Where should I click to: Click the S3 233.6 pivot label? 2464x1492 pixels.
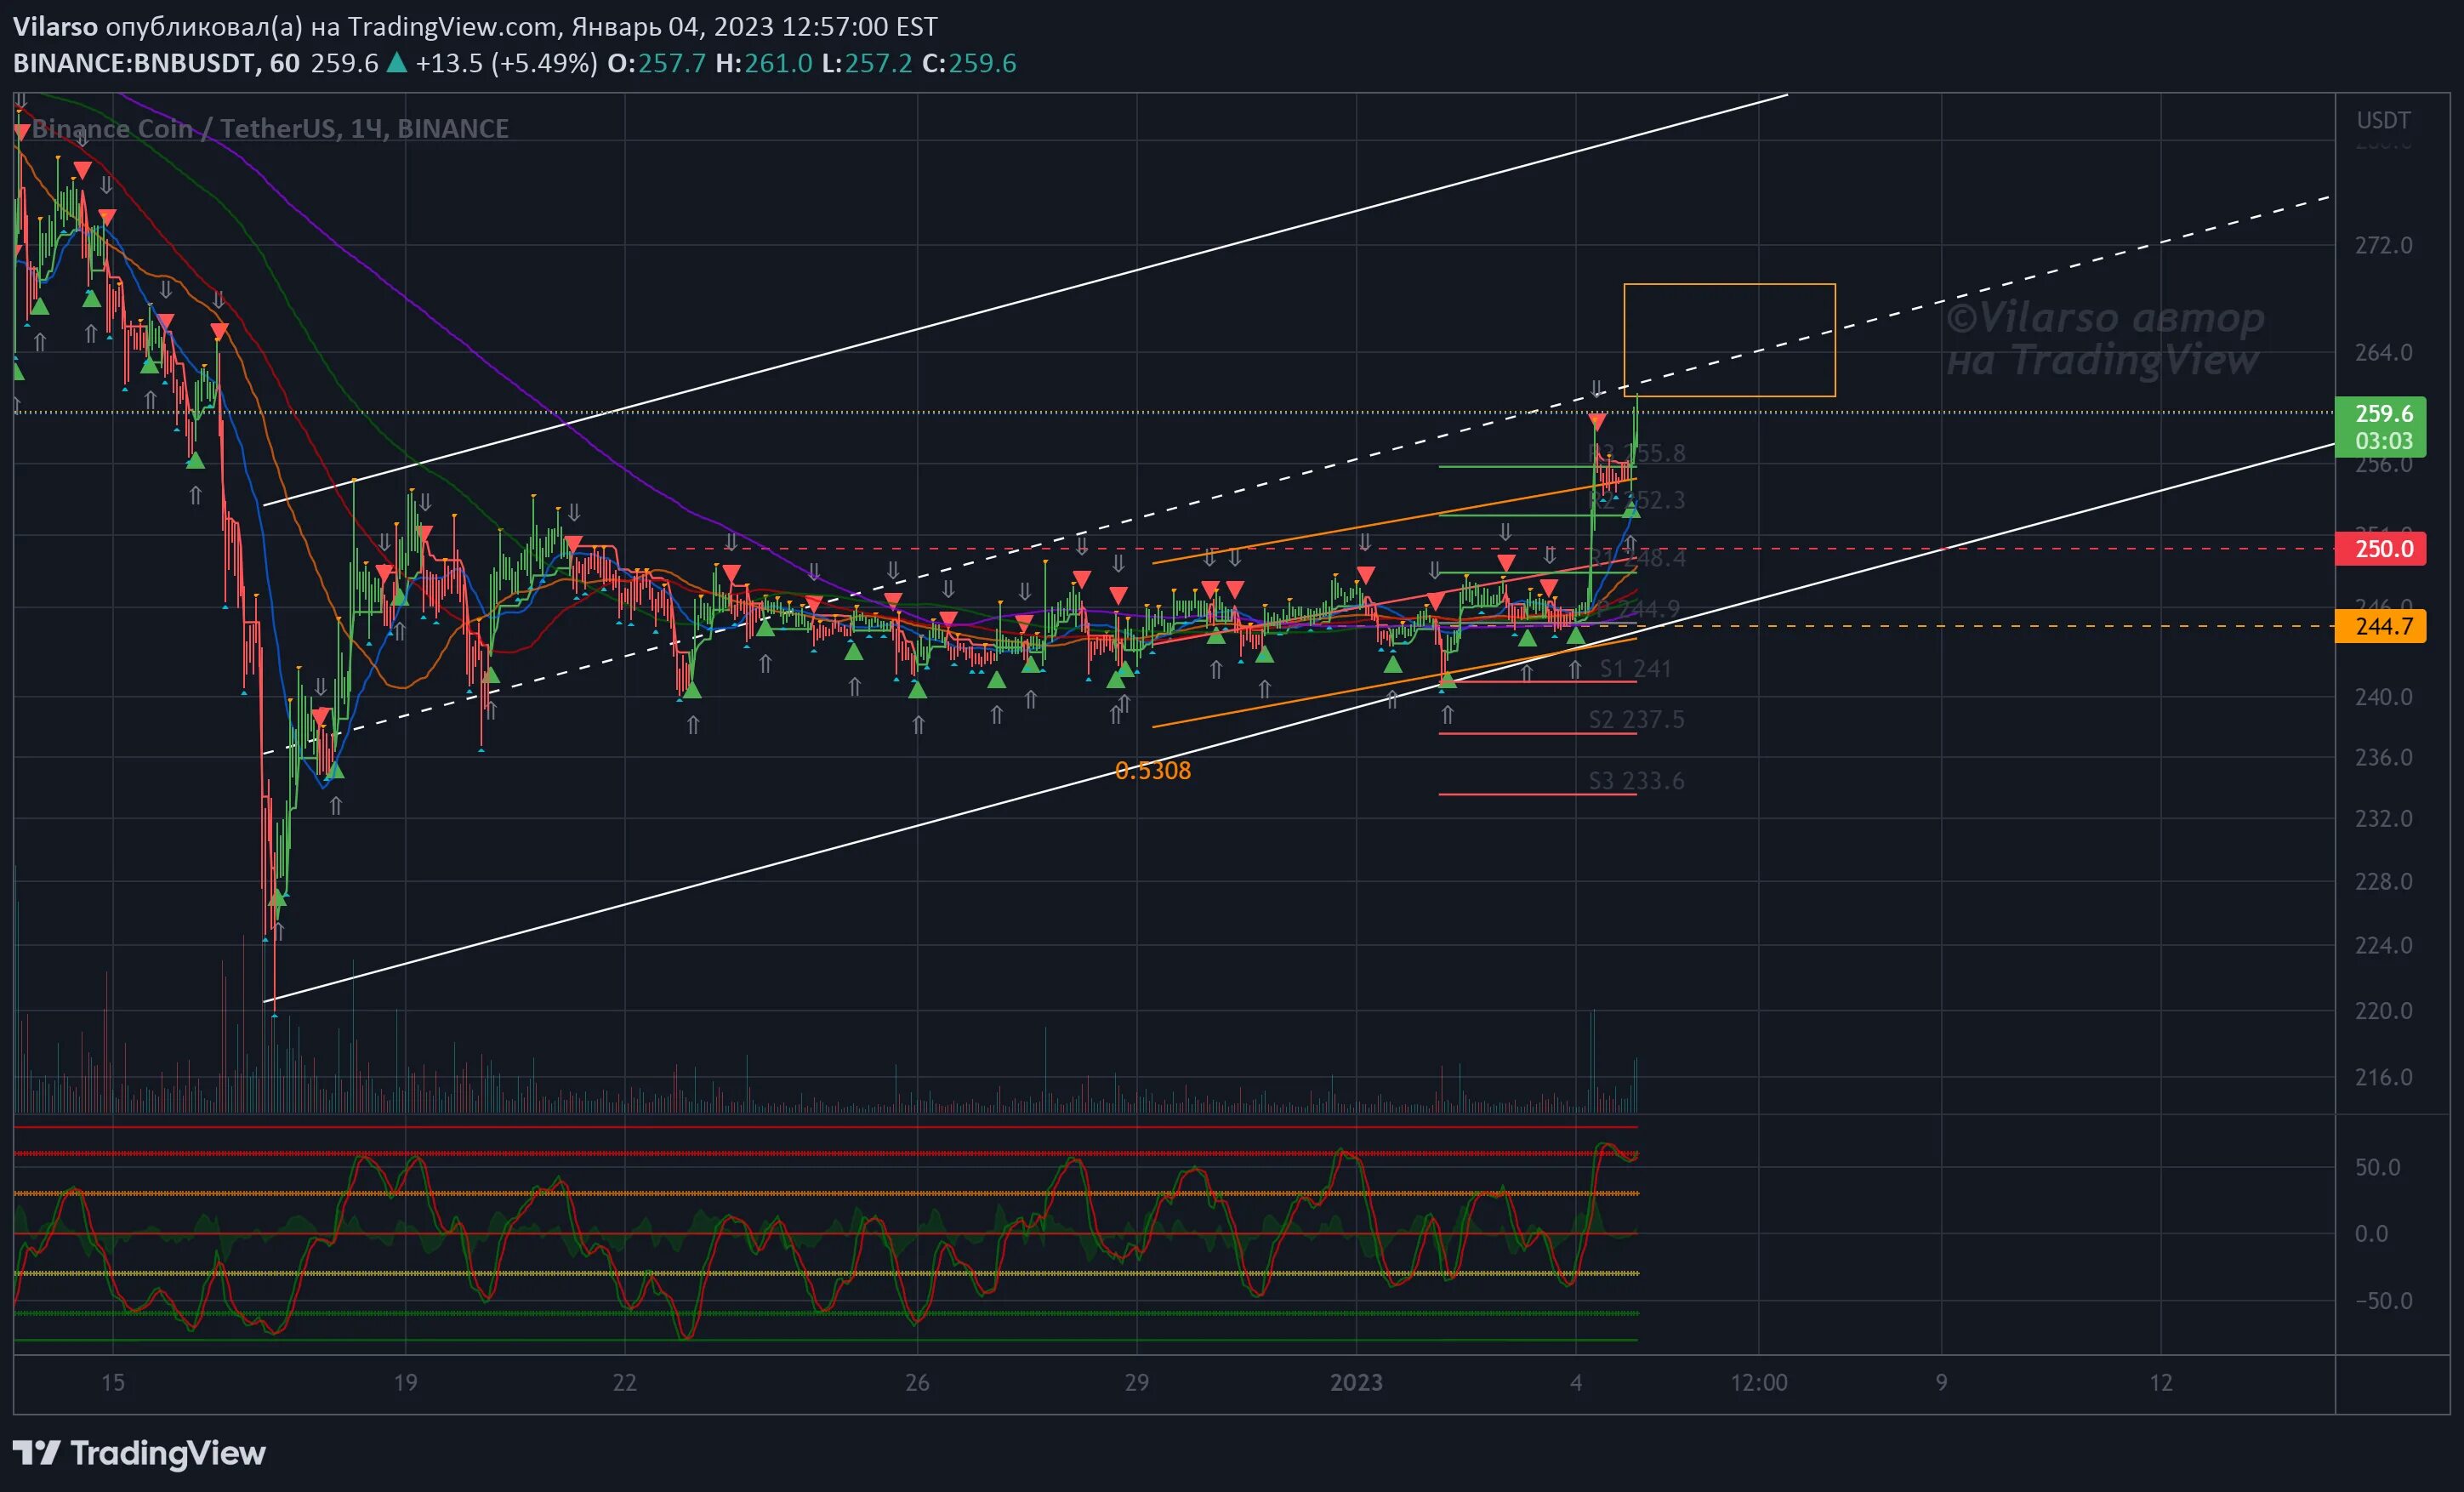click(1636, 780)
